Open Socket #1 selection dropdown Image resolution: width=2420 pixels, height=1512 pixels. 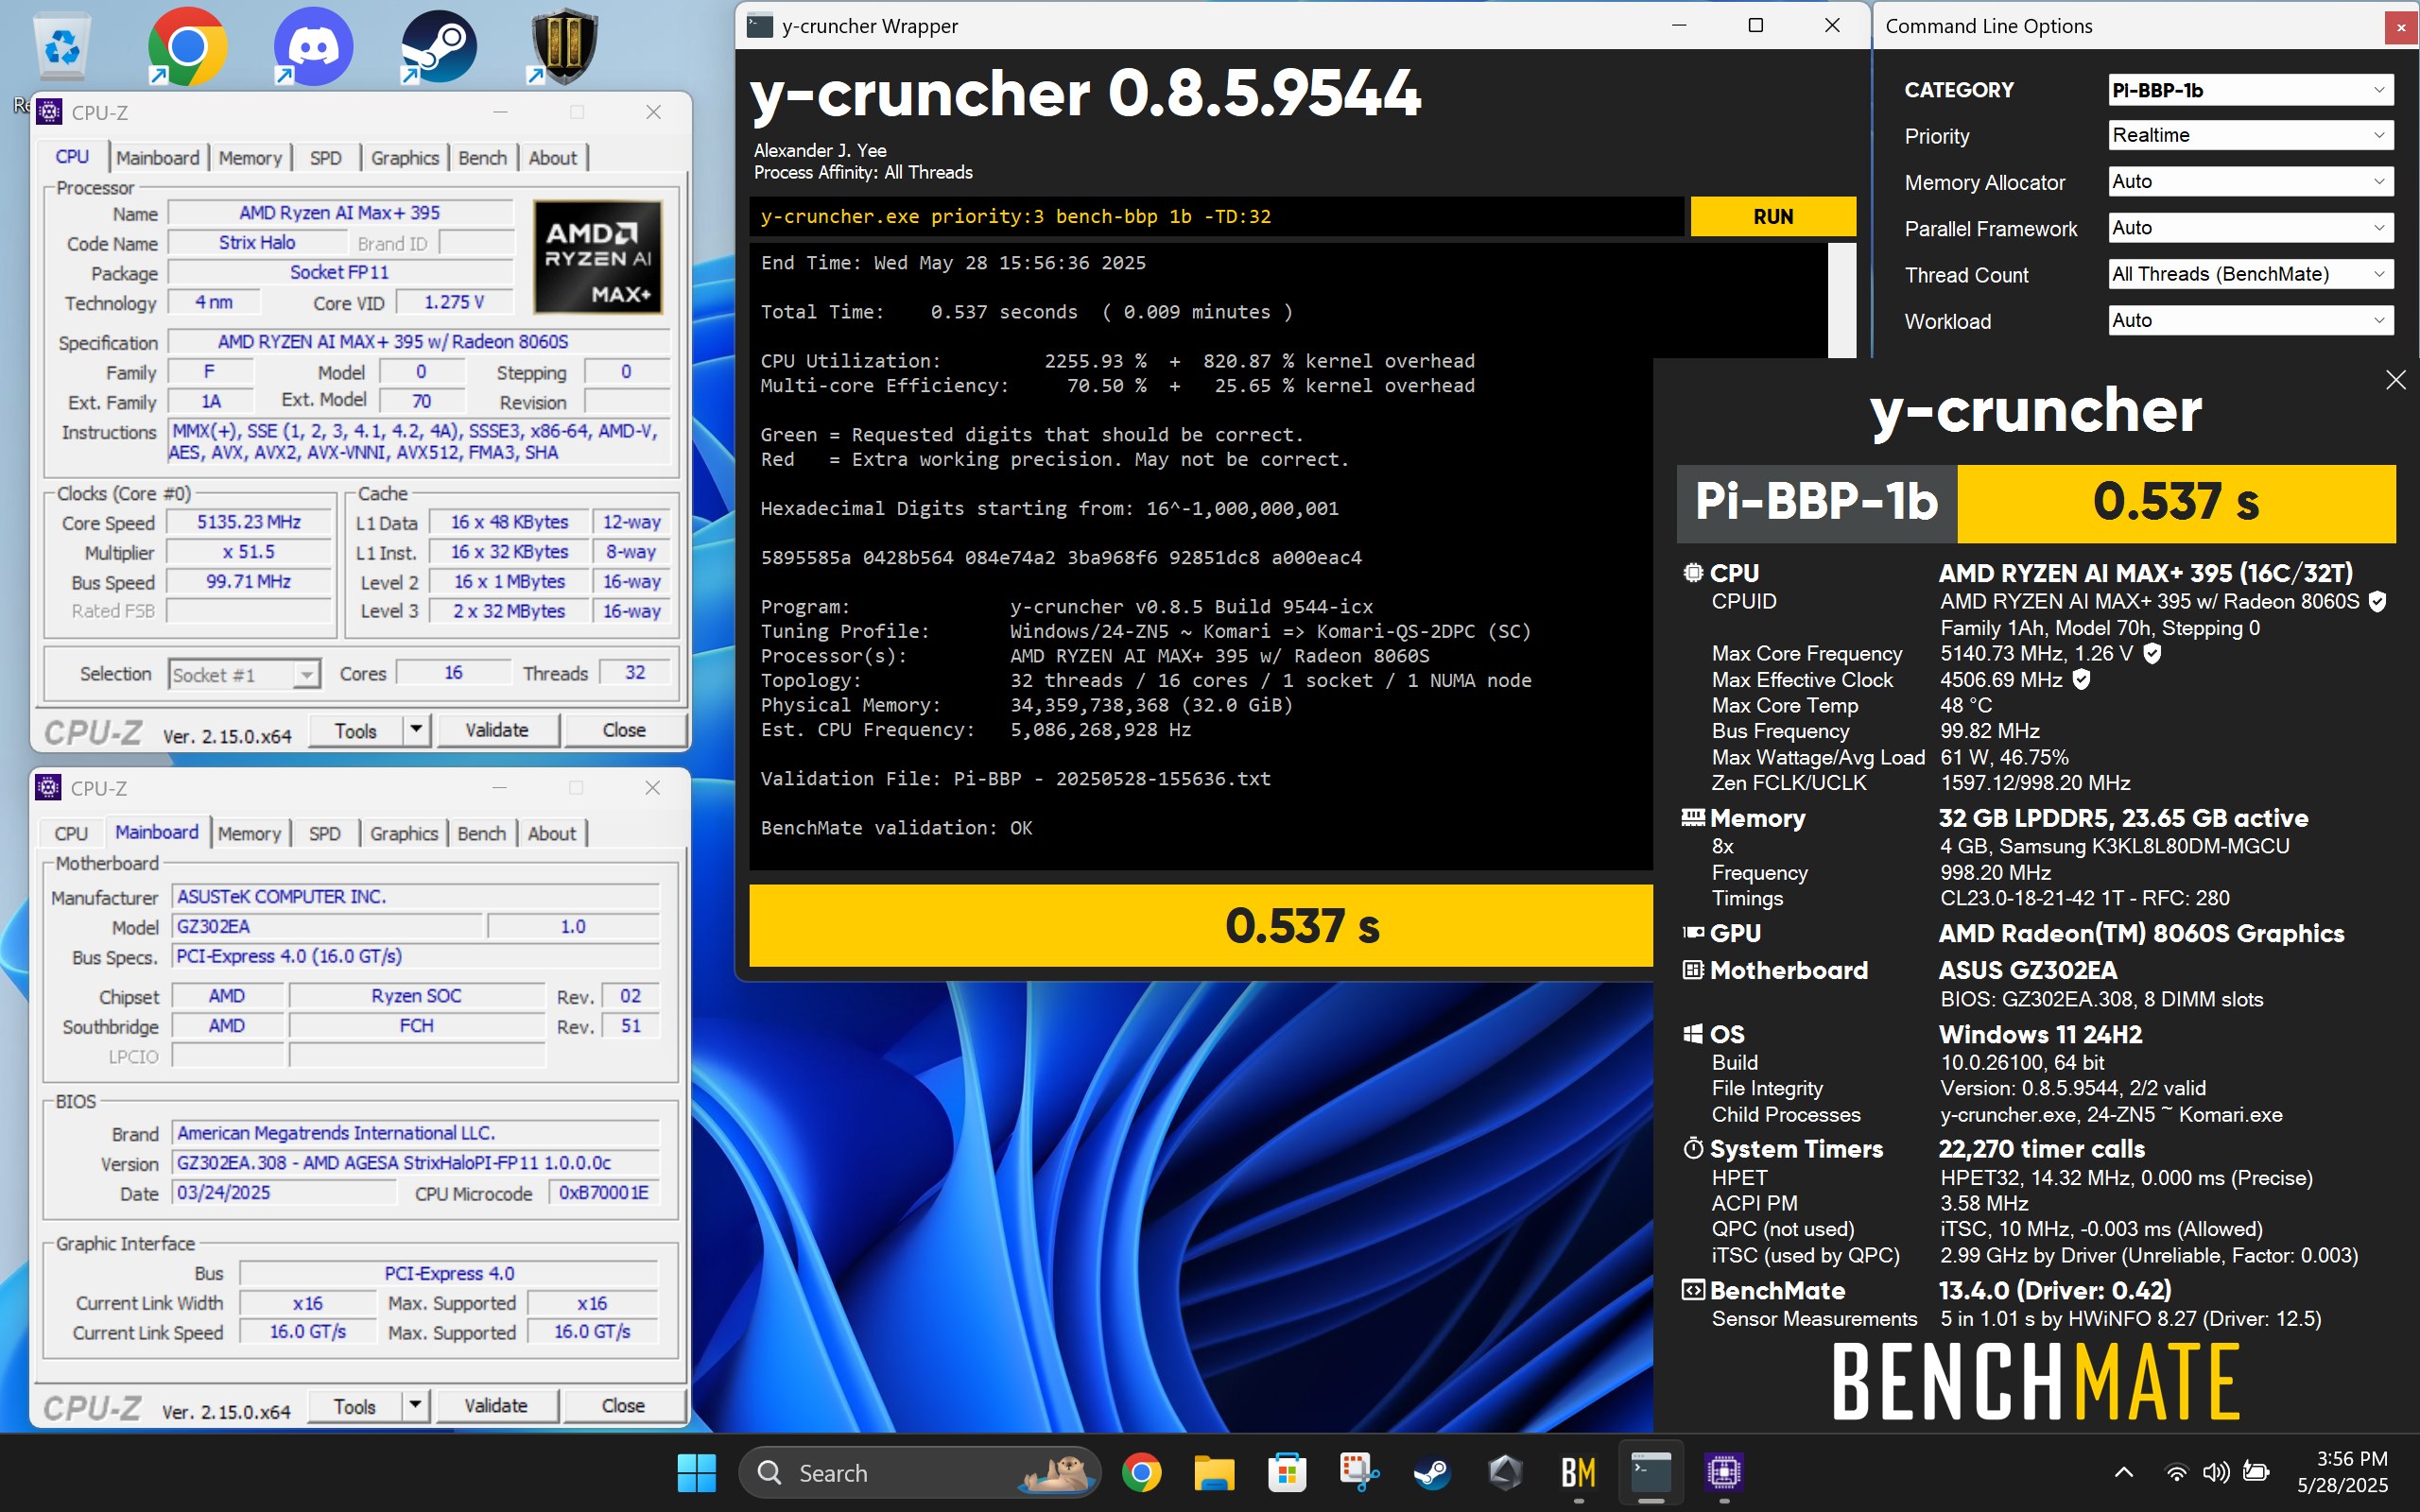pos(244,674)
